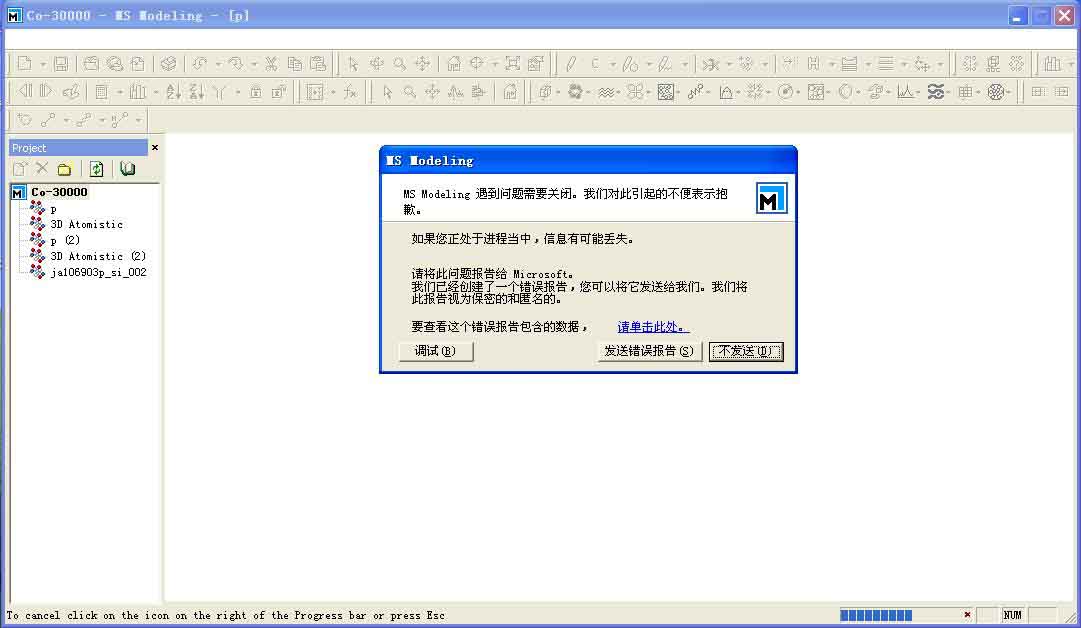Click the Cut scissors icon
This screenshot has width=1081, height=628.
click(271, 64)
